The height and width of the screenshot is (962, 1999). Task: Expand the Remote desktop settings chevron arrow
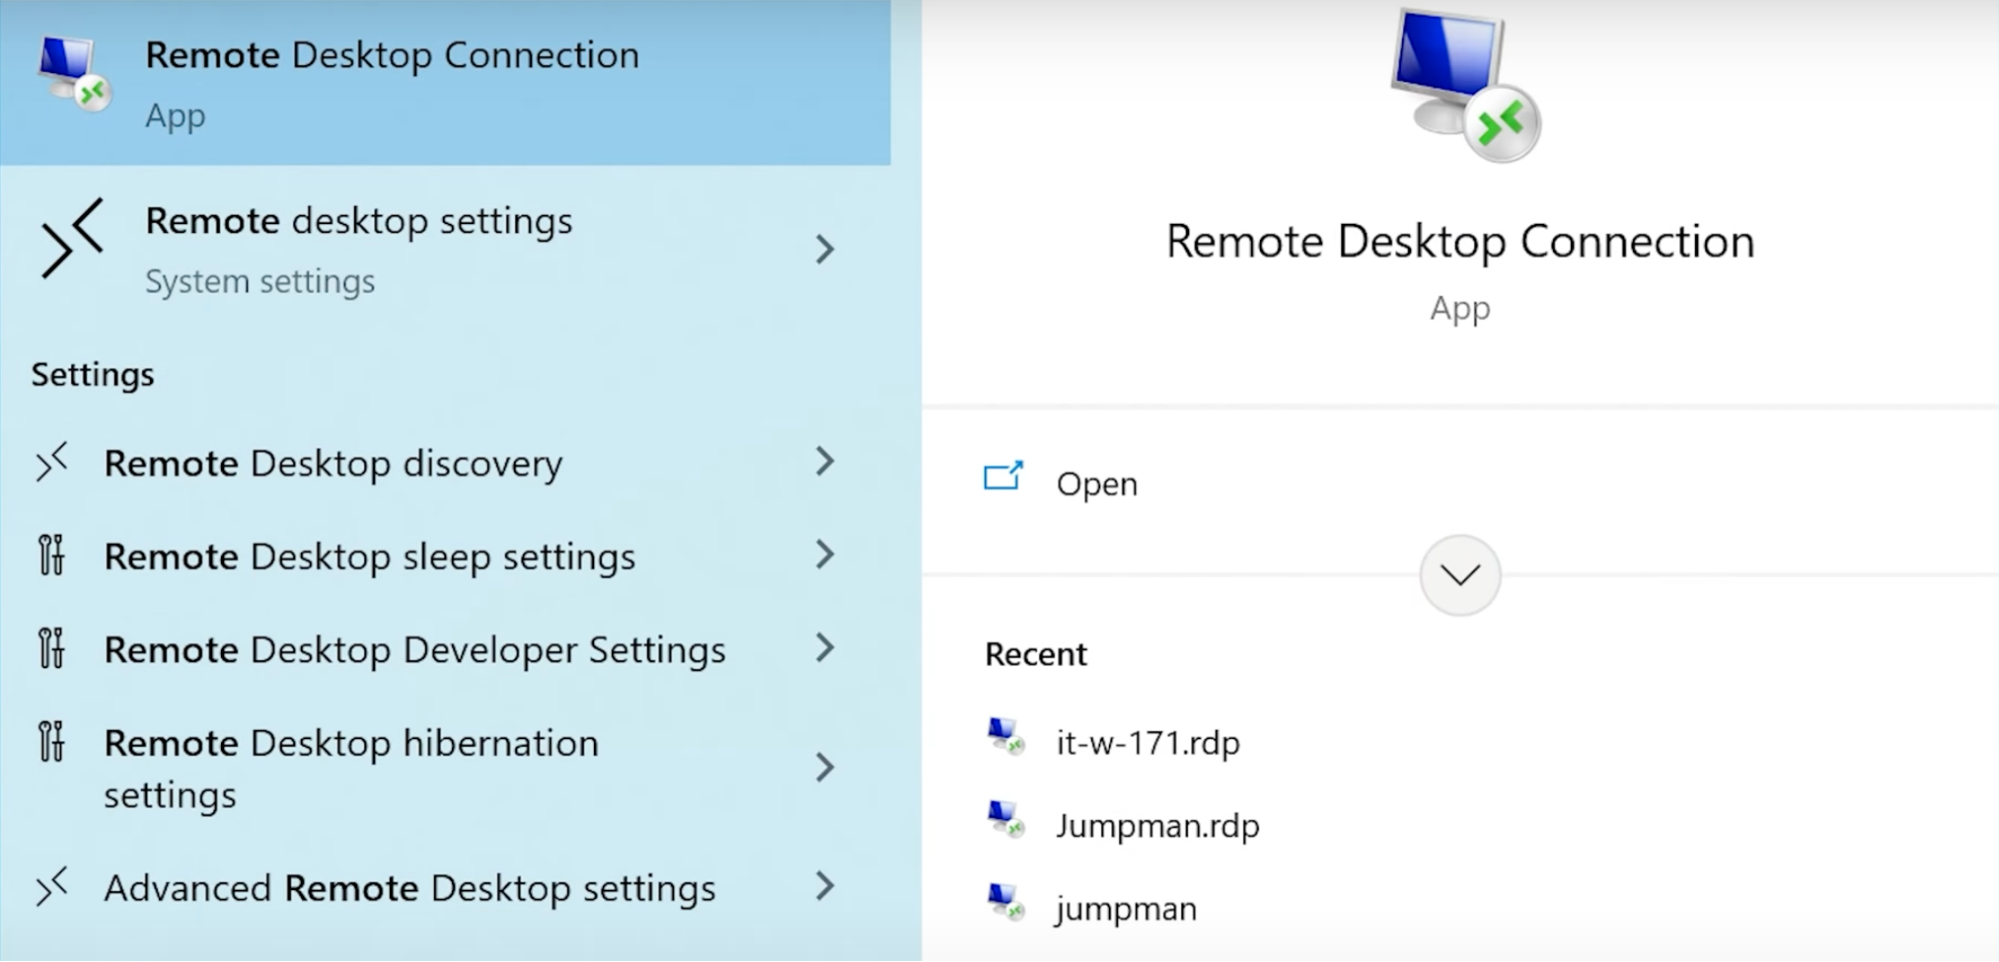pyautogui.click(x=825, y=249)
